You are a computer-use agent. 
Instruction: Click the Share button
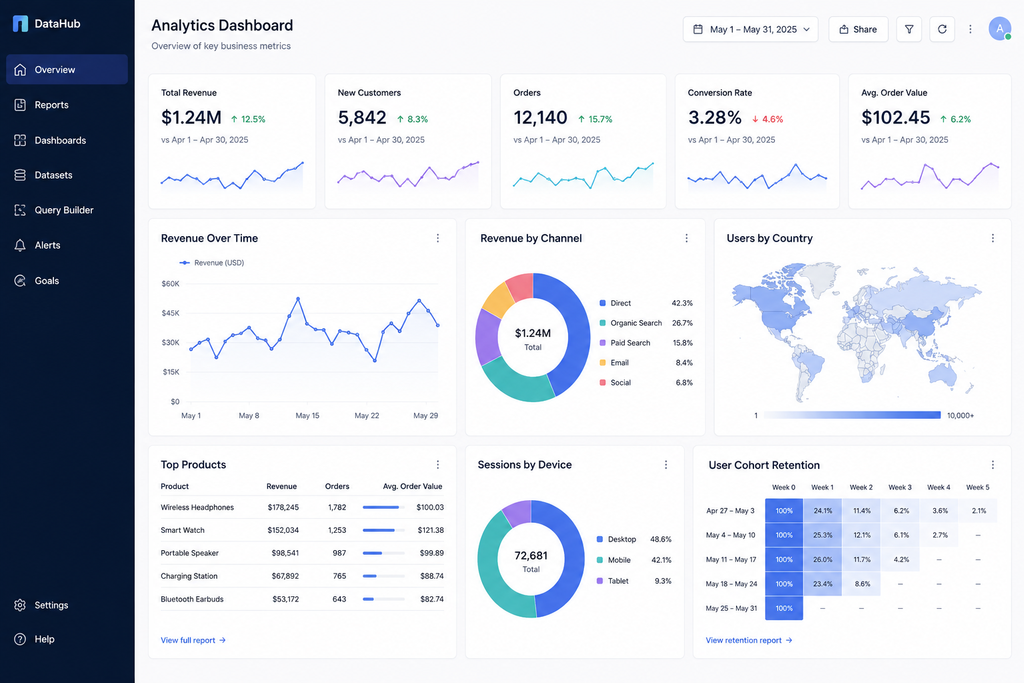858,29
